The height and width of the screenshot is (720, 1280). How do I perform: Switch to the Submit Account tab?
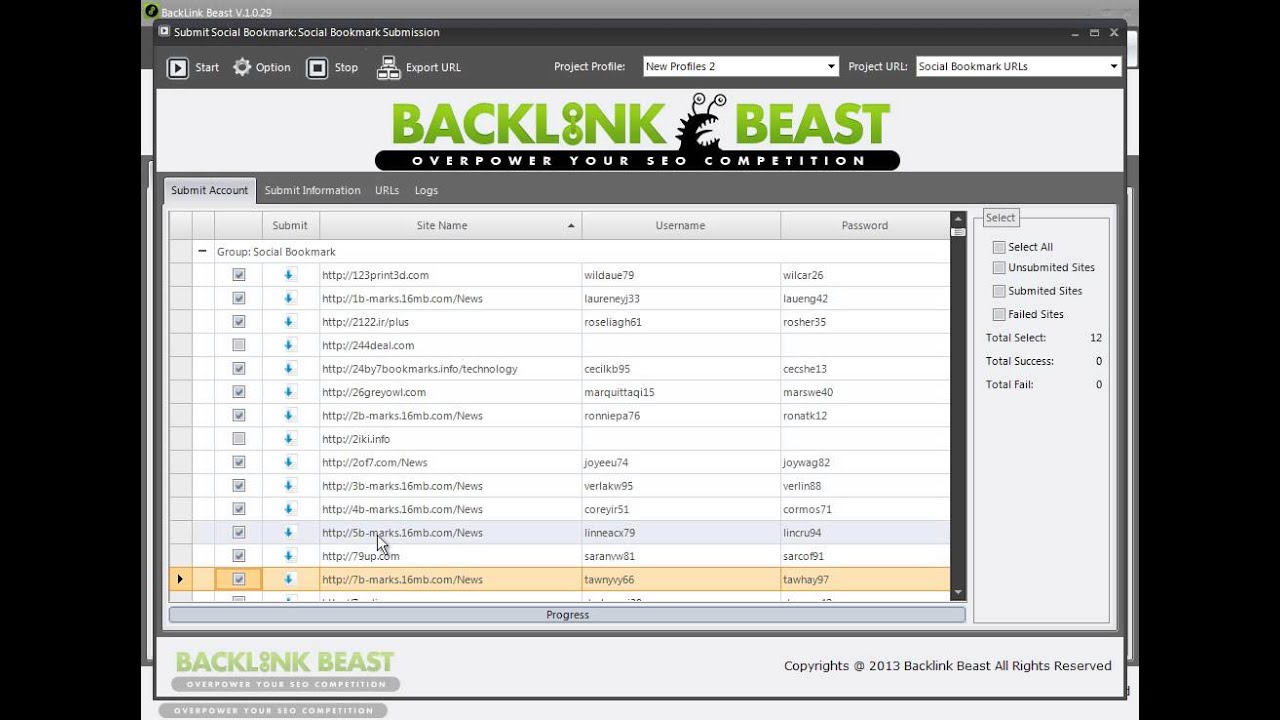point(210,190)
